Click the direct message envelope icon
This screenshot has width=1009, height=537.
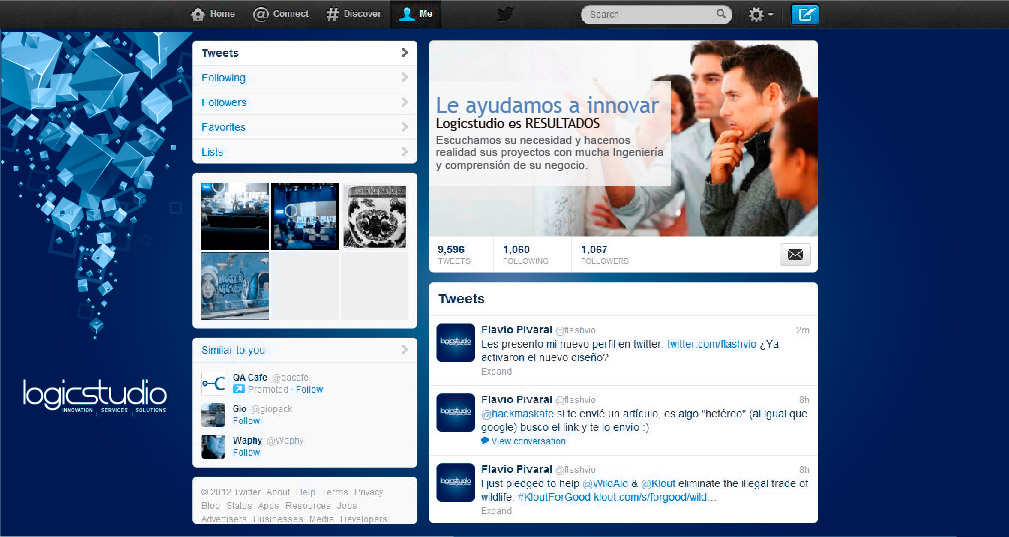point(795,255)
